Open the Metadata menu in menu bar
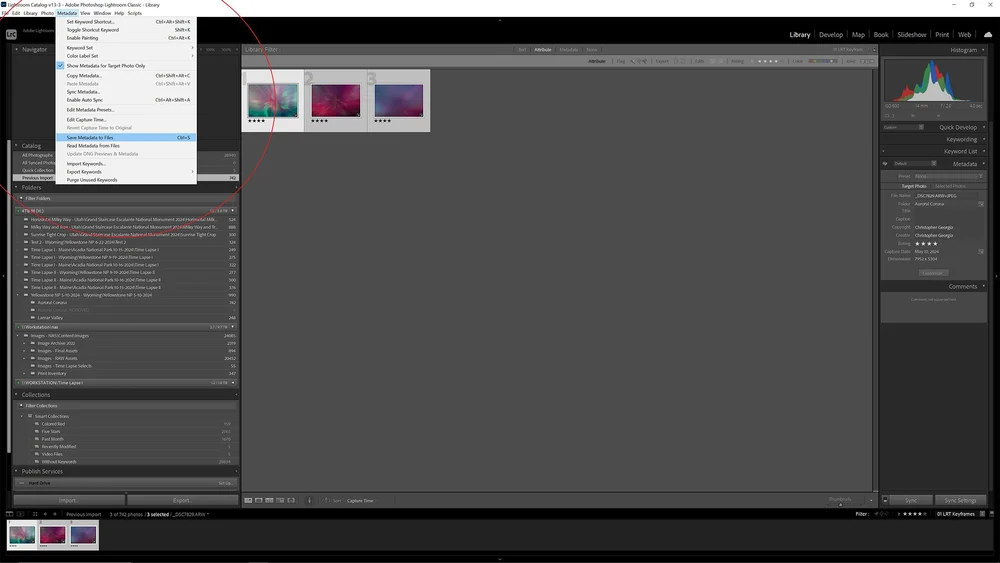The width and height of the screenshot is (1000, 563). pos(66,13)
